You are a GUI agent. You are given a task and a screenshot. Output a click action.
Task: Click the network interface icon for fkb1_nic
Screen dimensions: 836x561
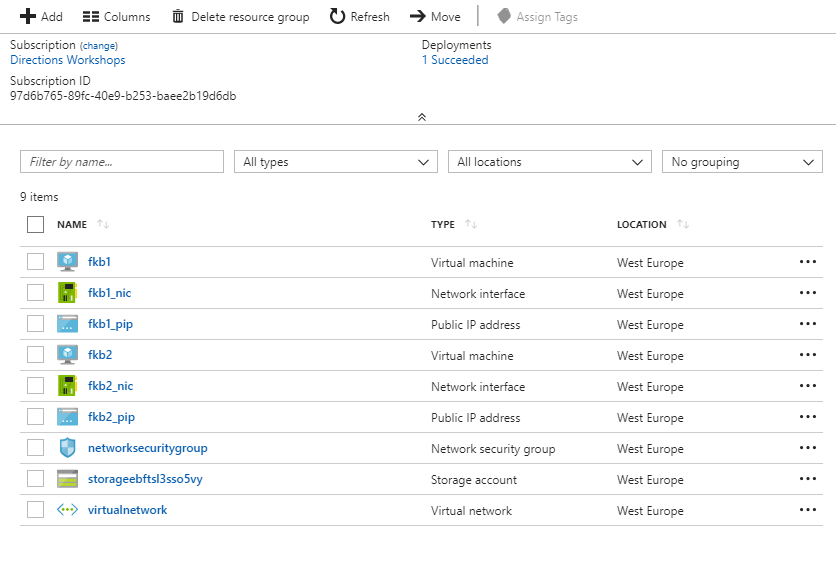(67, 293)
